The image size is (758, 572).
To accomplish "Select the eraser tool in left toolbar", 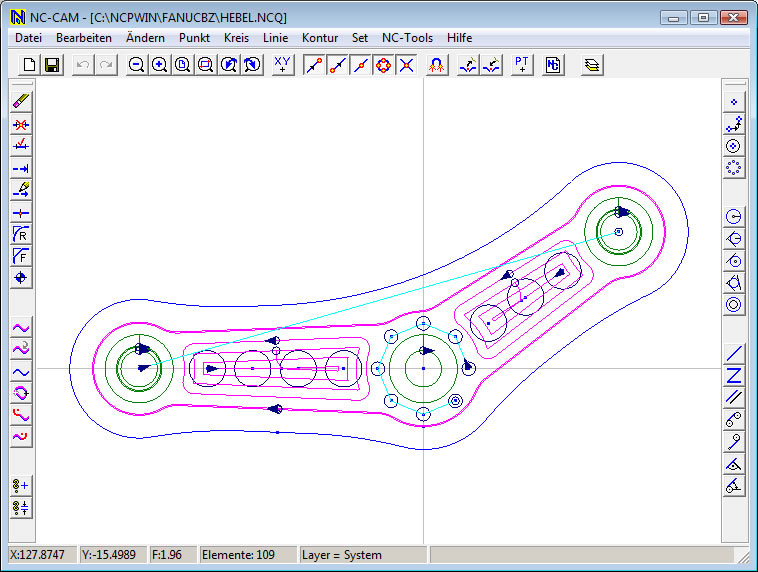I will pyautogui.click(x=21, y=102).
